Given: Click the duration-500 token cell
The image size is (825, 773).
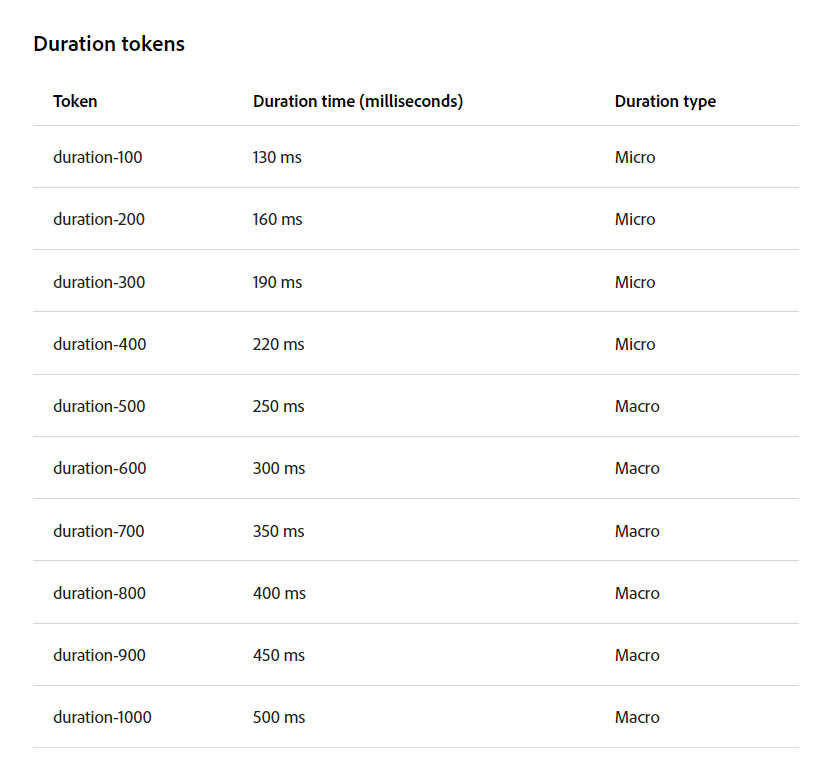Looking at the screenshot, I should pyautogui.click(x=98, y=406).
